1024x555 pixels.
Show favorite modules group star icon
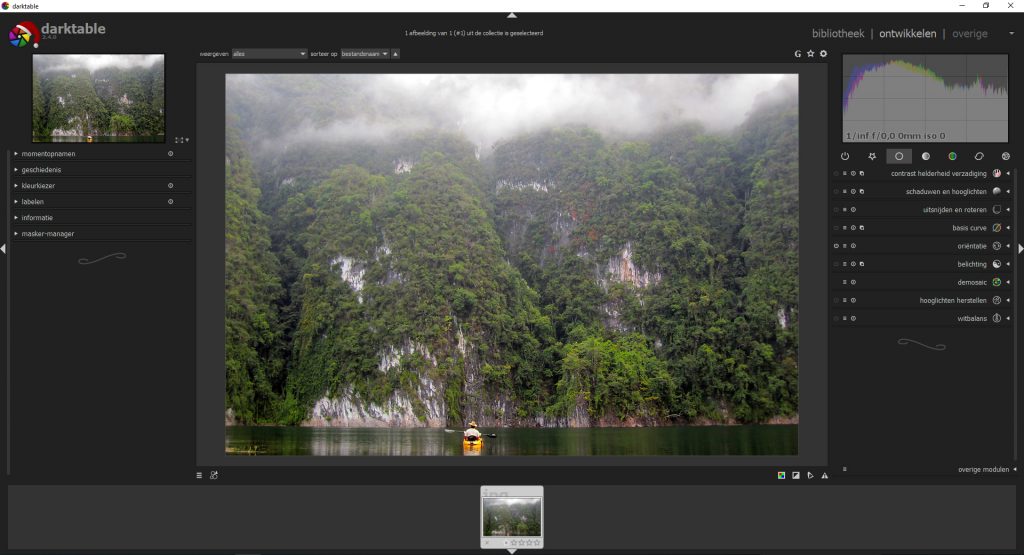tap(872, 156)
